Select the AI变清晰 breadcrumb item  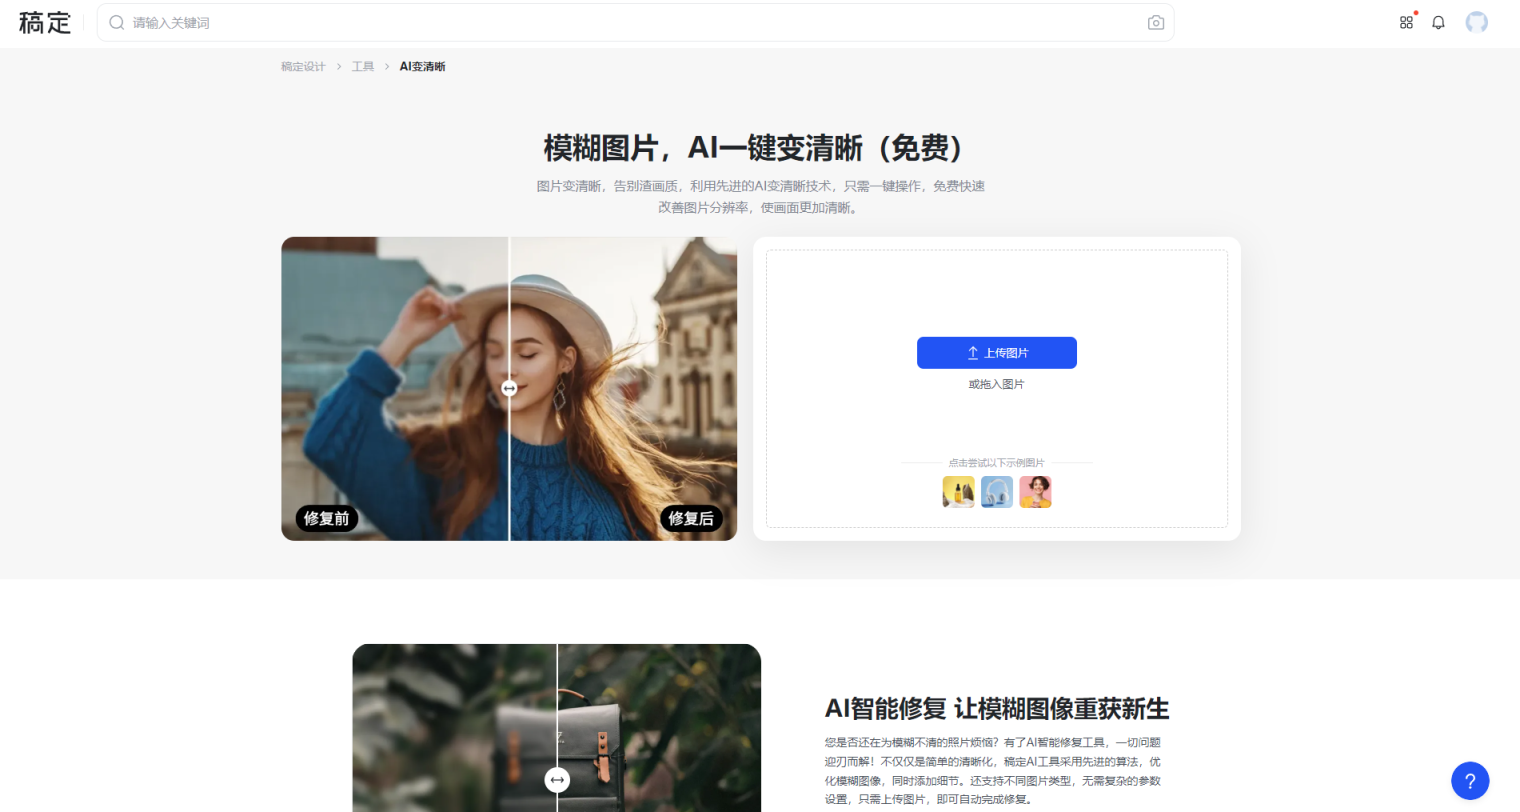(422, 66)
